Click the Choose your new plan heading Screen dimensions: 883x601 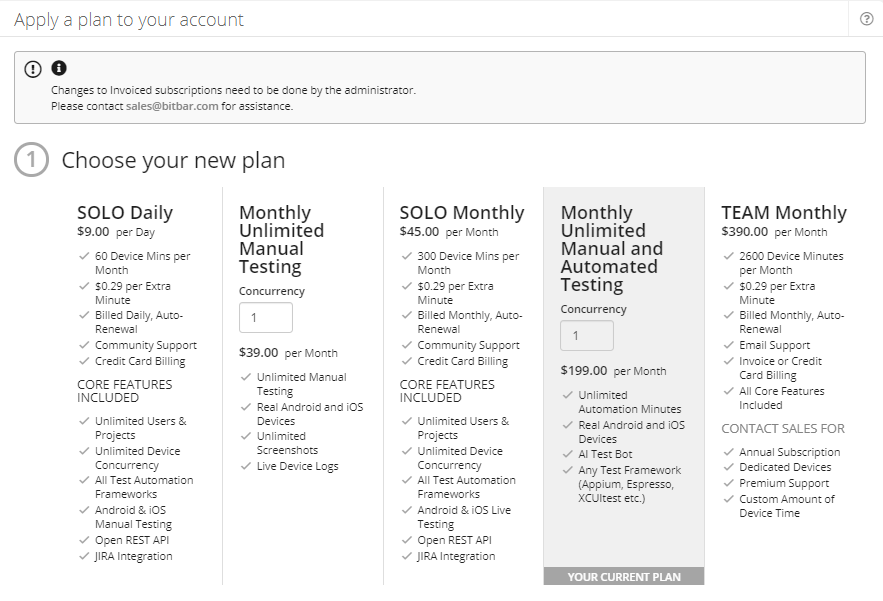click(x=172, y=159)
